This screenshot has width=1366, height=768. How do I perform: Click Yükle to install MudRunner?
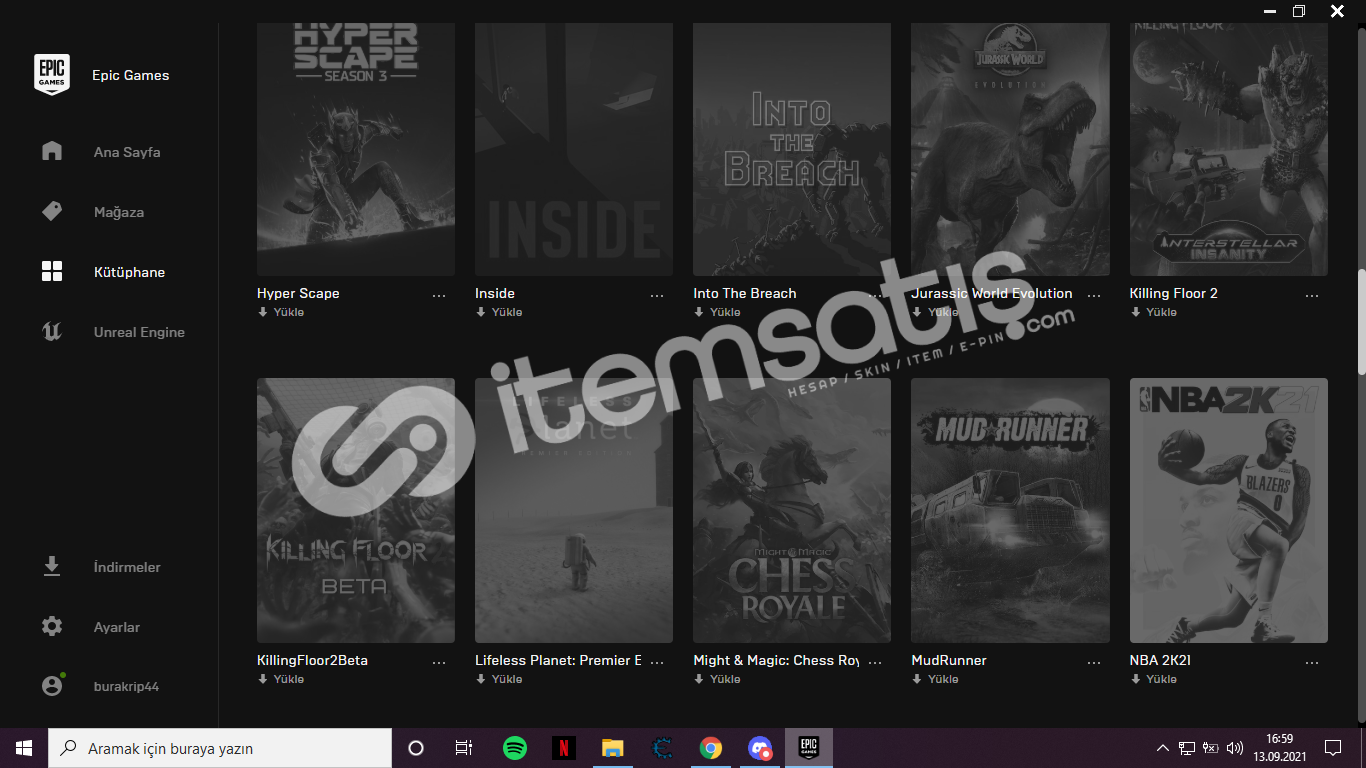[x=936, y=679]
